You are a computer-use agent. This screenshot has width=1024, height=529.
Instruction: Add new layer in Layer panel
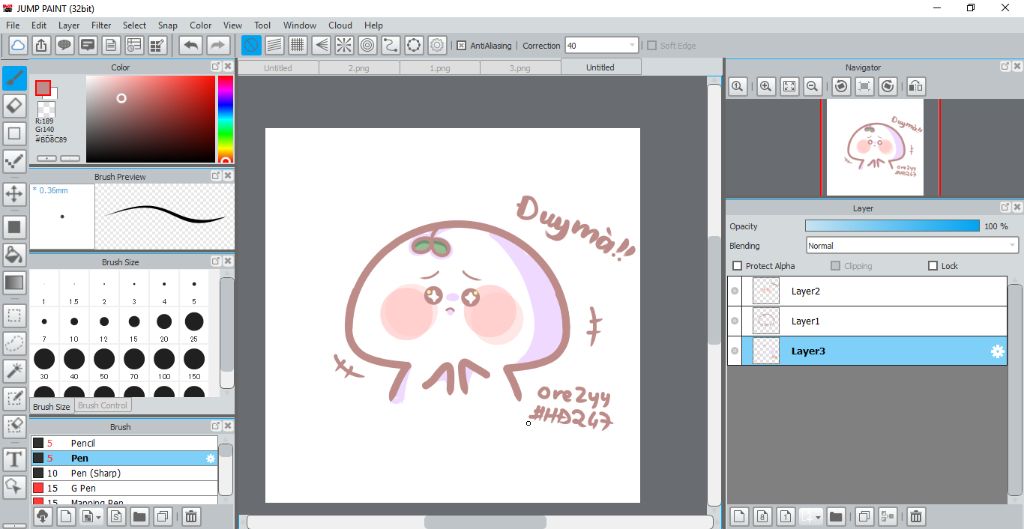click(x=738, y=516)
